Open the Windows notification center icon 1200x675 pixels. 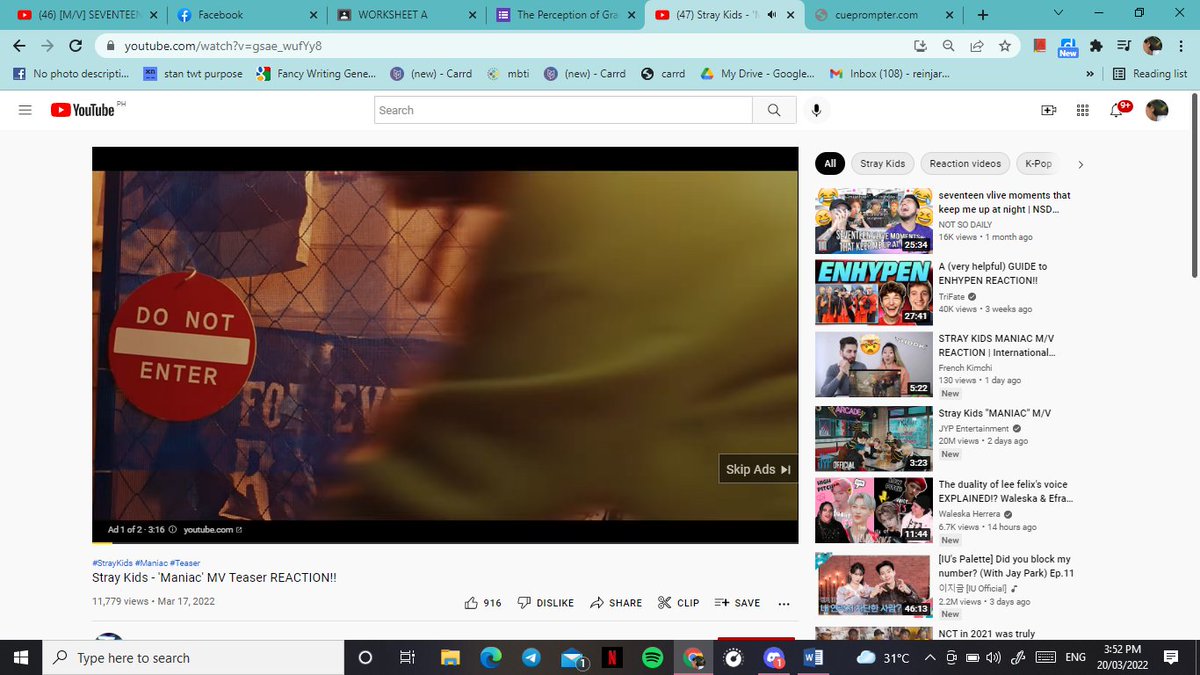coord(1170,657)
